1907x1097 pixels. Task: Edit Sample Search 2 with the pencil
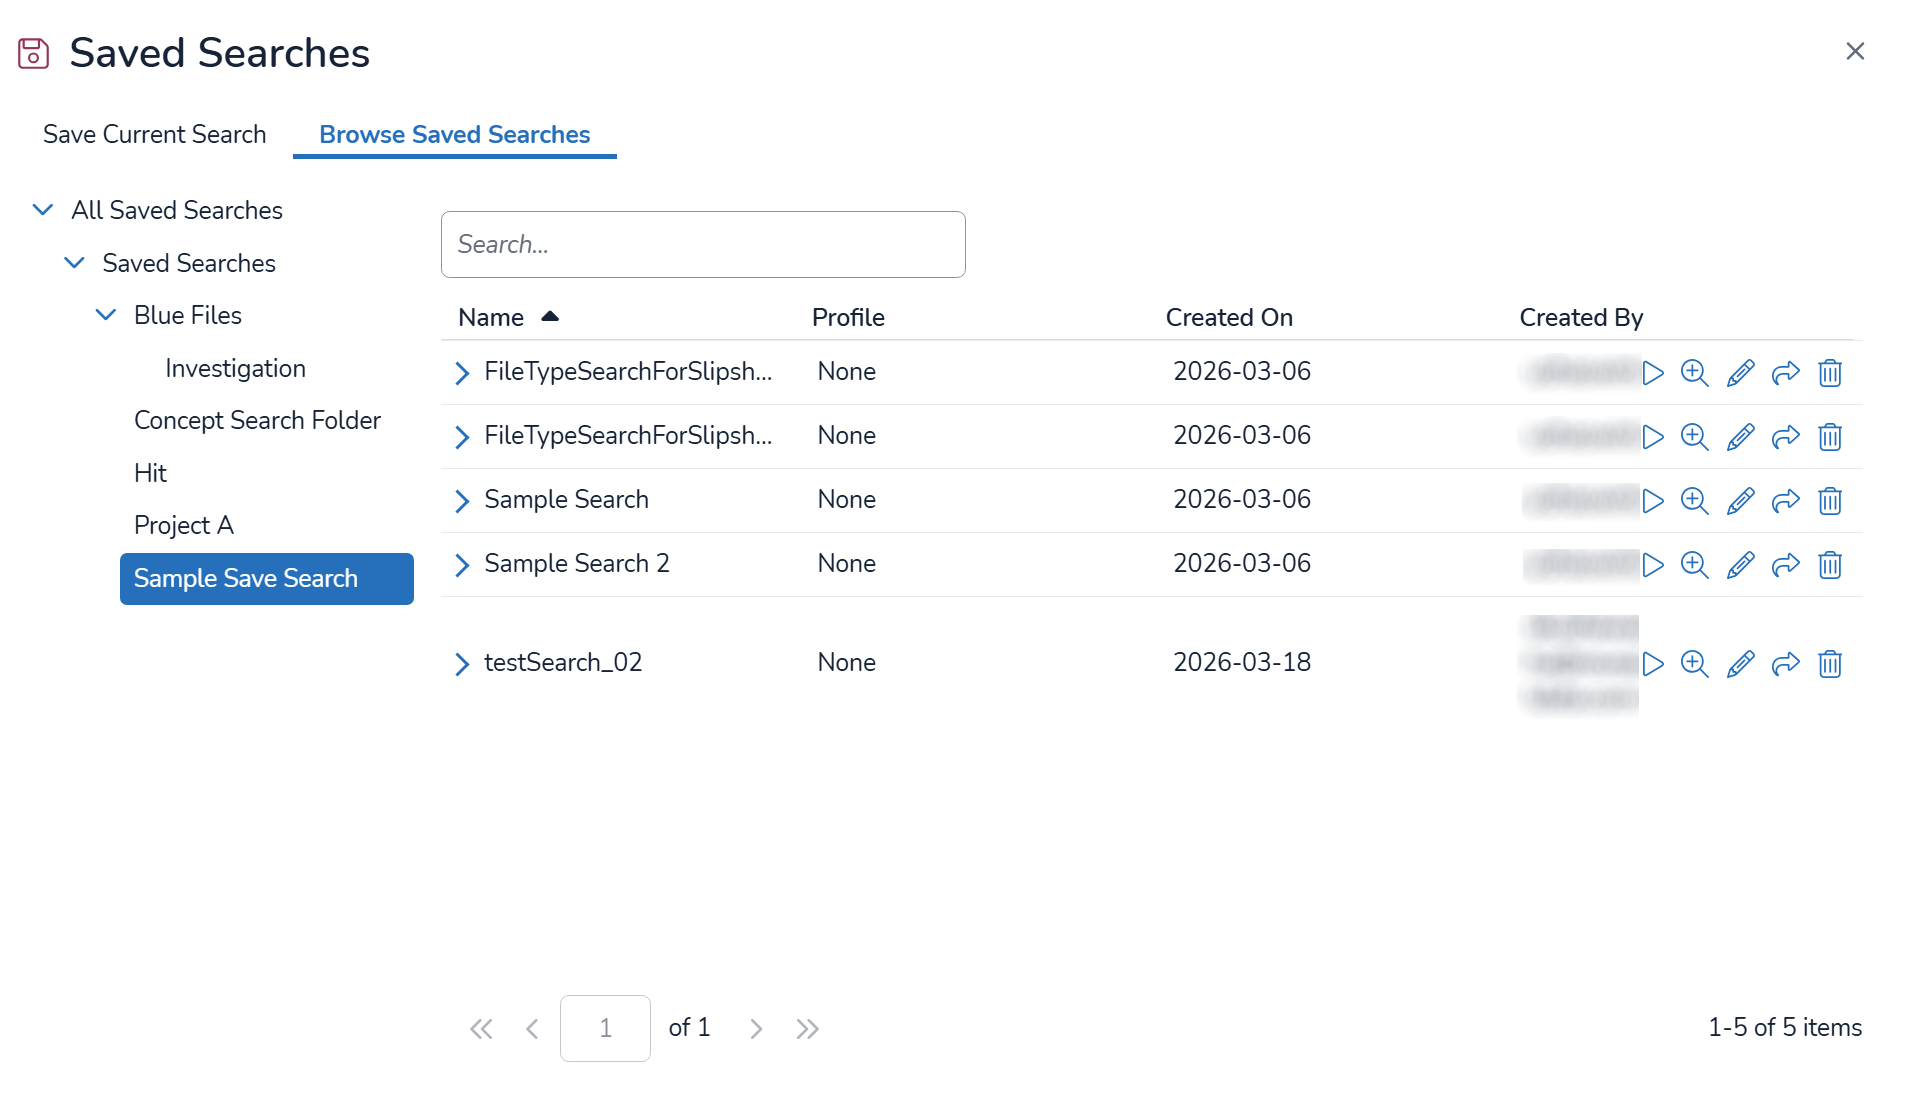[1740, 565]
